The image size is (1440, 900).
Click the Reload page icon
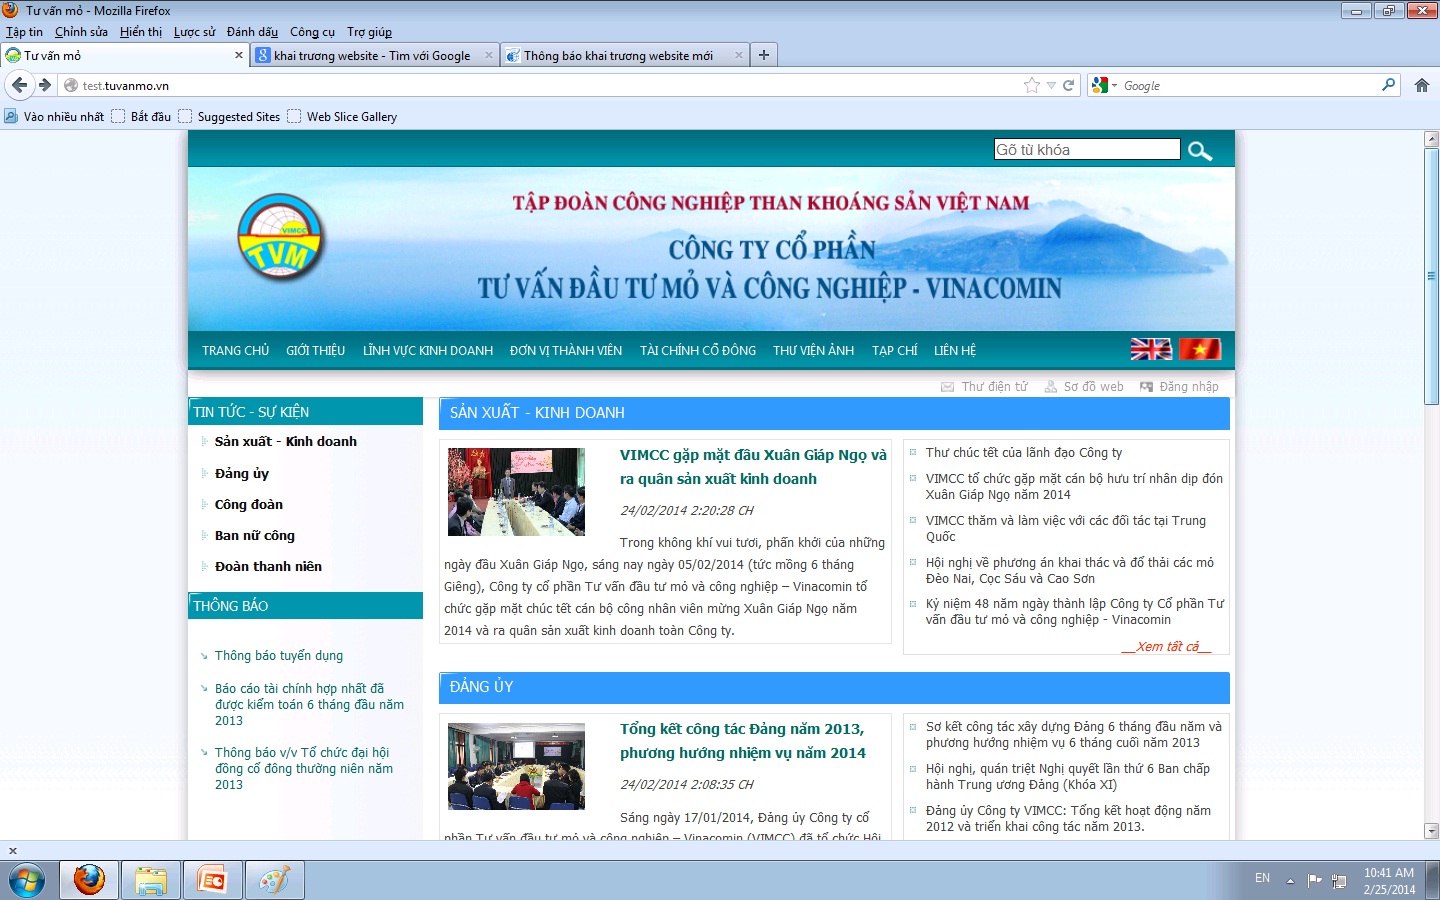(x=1068, y=85)
